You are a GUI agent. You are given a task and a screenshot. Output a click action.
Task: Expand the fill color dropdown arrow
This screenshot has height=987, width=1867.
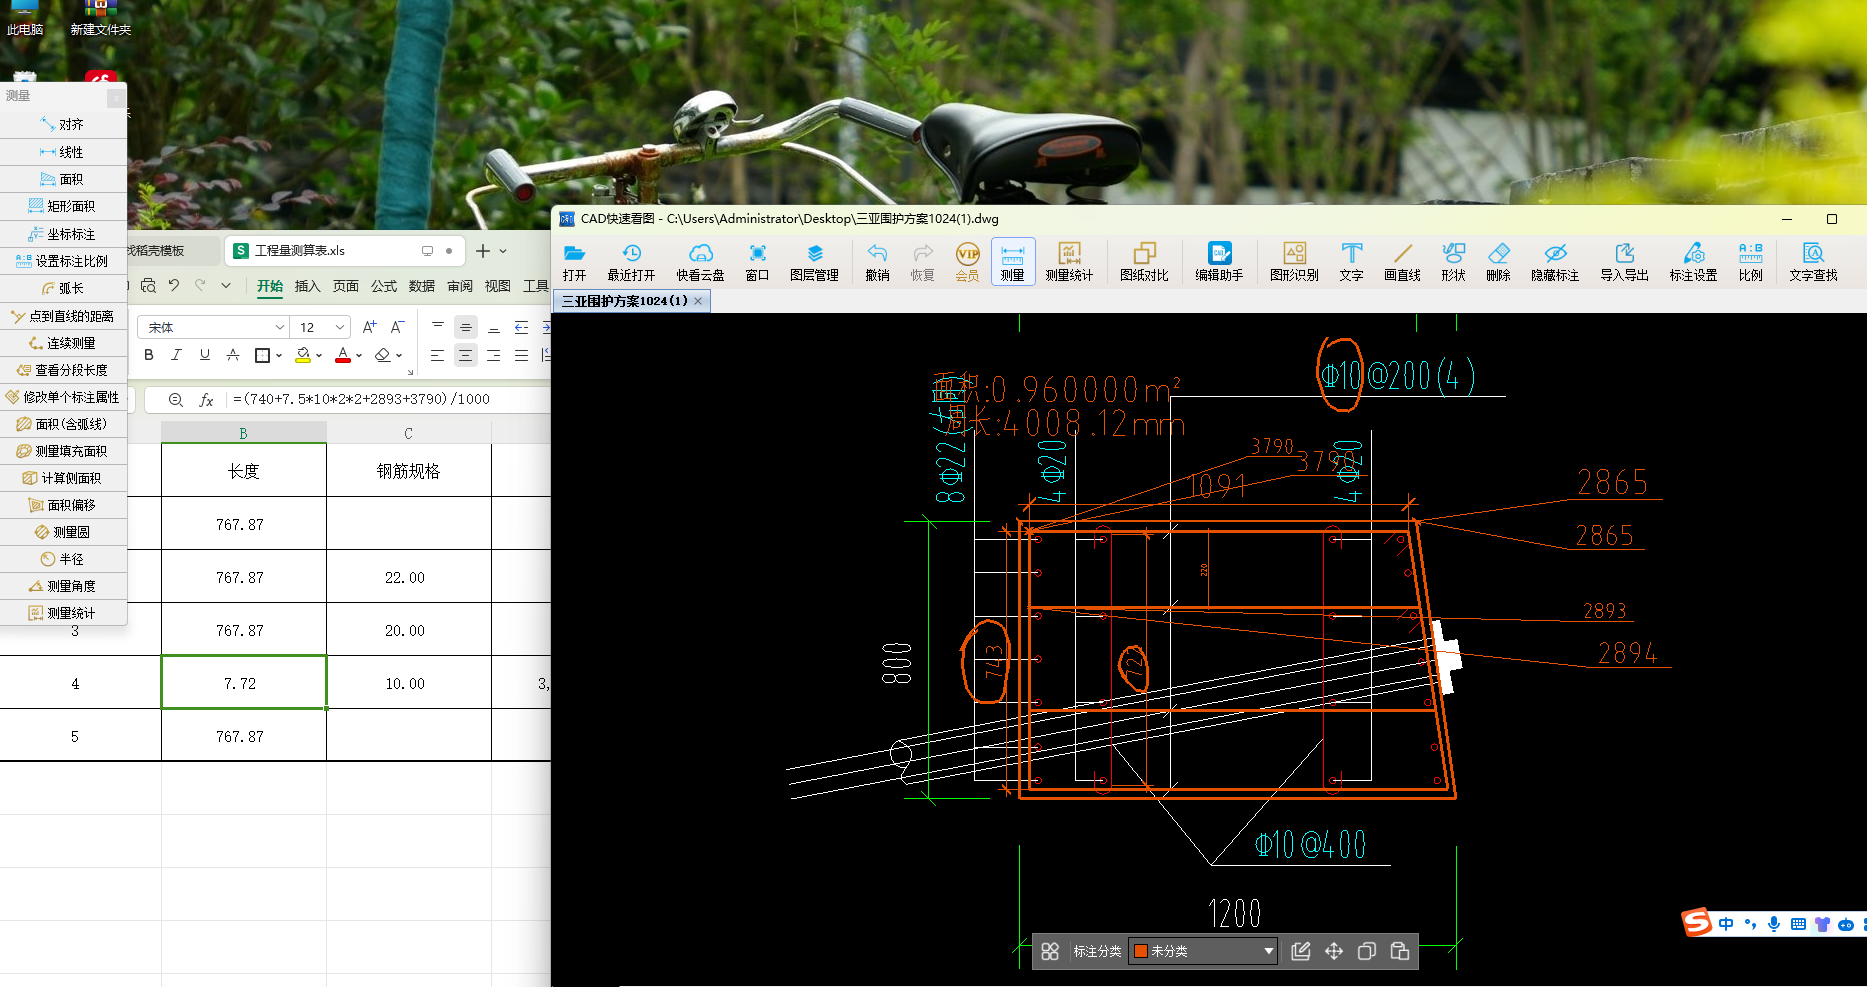pos(319,355)
